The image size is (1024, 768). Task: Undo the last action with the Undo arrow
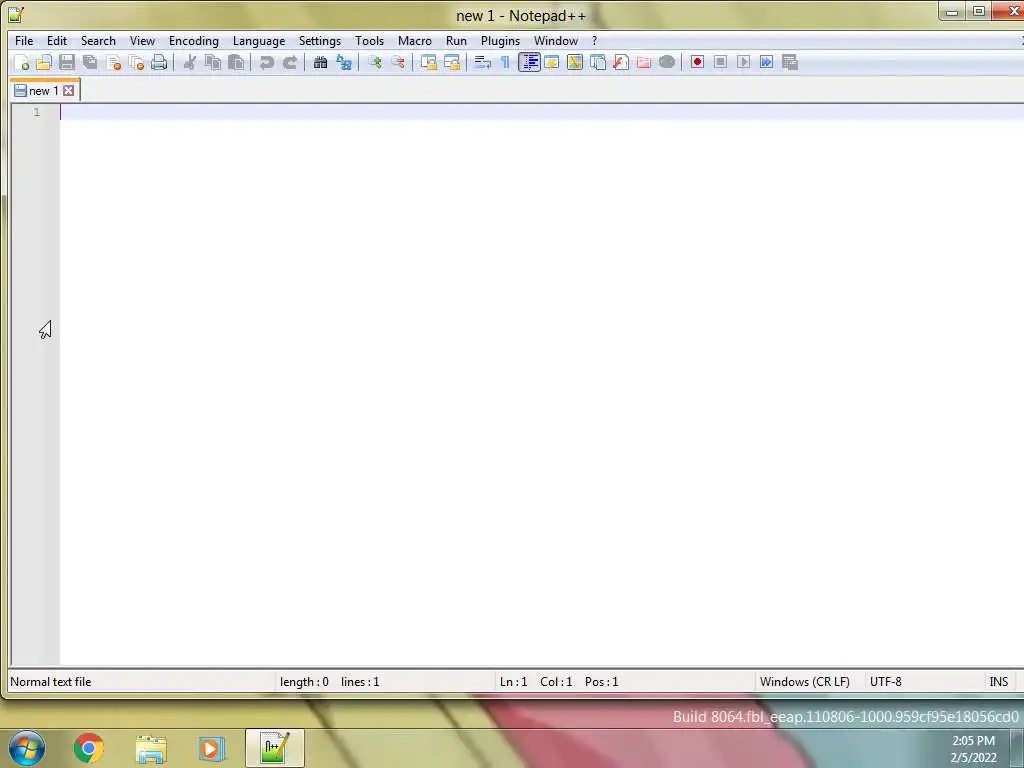tap(266, 63)
